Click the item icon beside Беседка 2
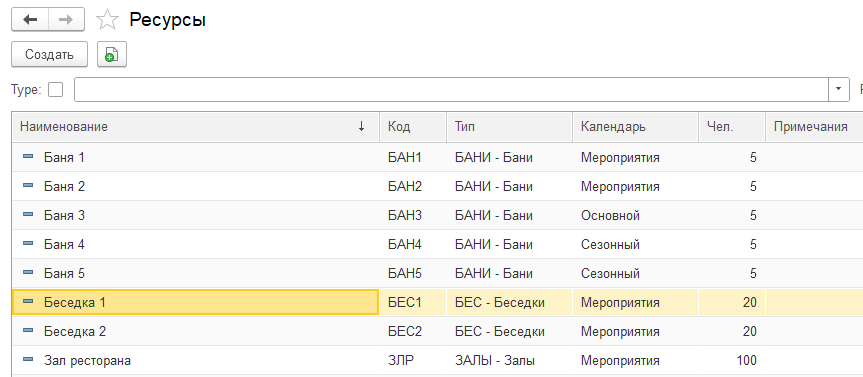 coord(28,331)
